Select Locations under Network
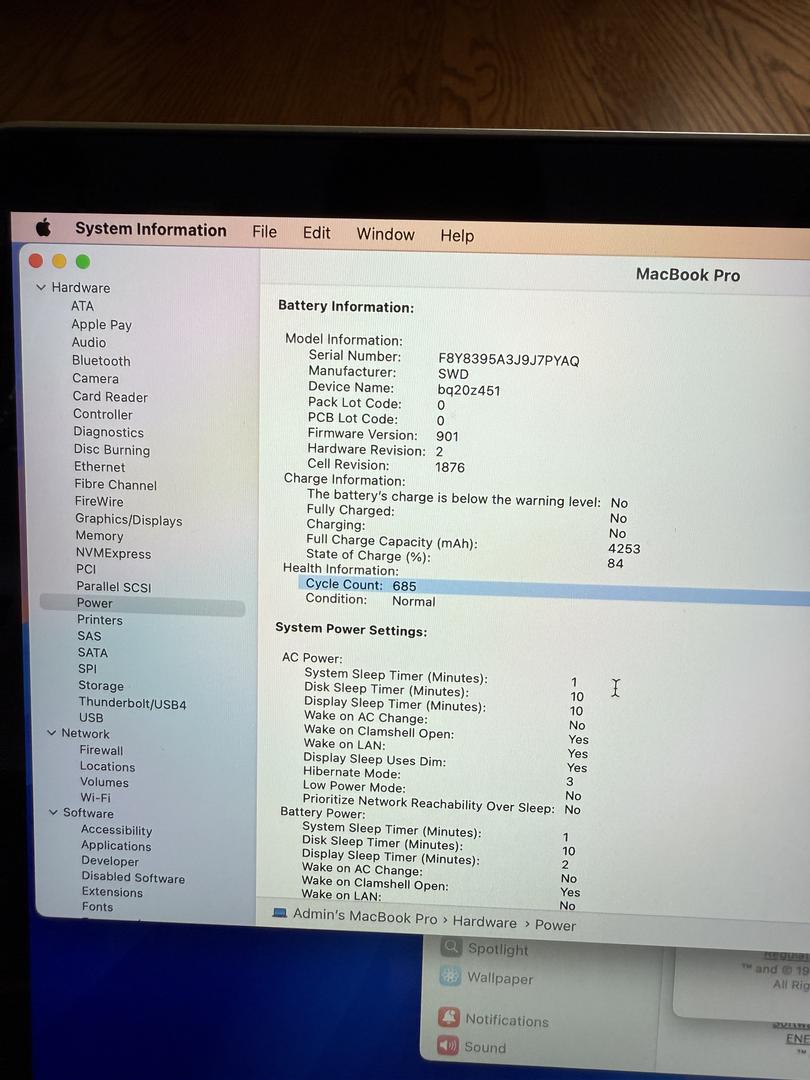 coord(107,767)
